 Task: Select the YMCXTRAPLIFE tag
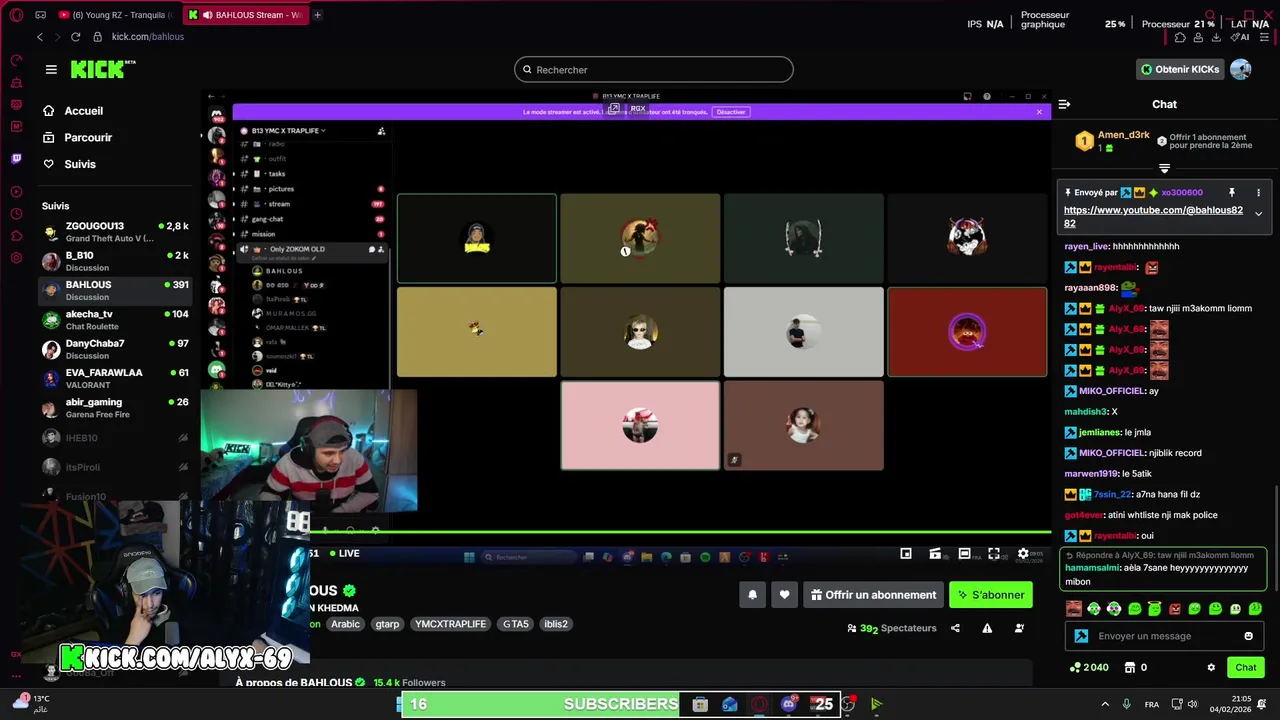point(450,624)
